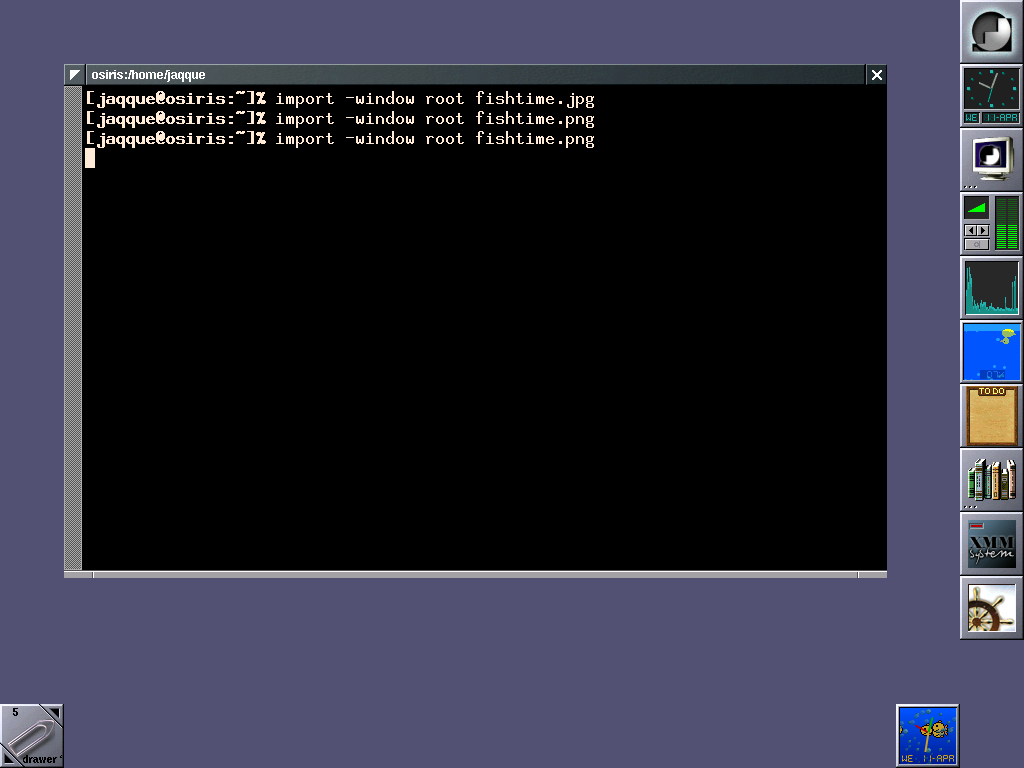Image resolution: width=1024 pixels, height=768 pixels.
Task: Open the analog clock dockapp
Action: 991,96
